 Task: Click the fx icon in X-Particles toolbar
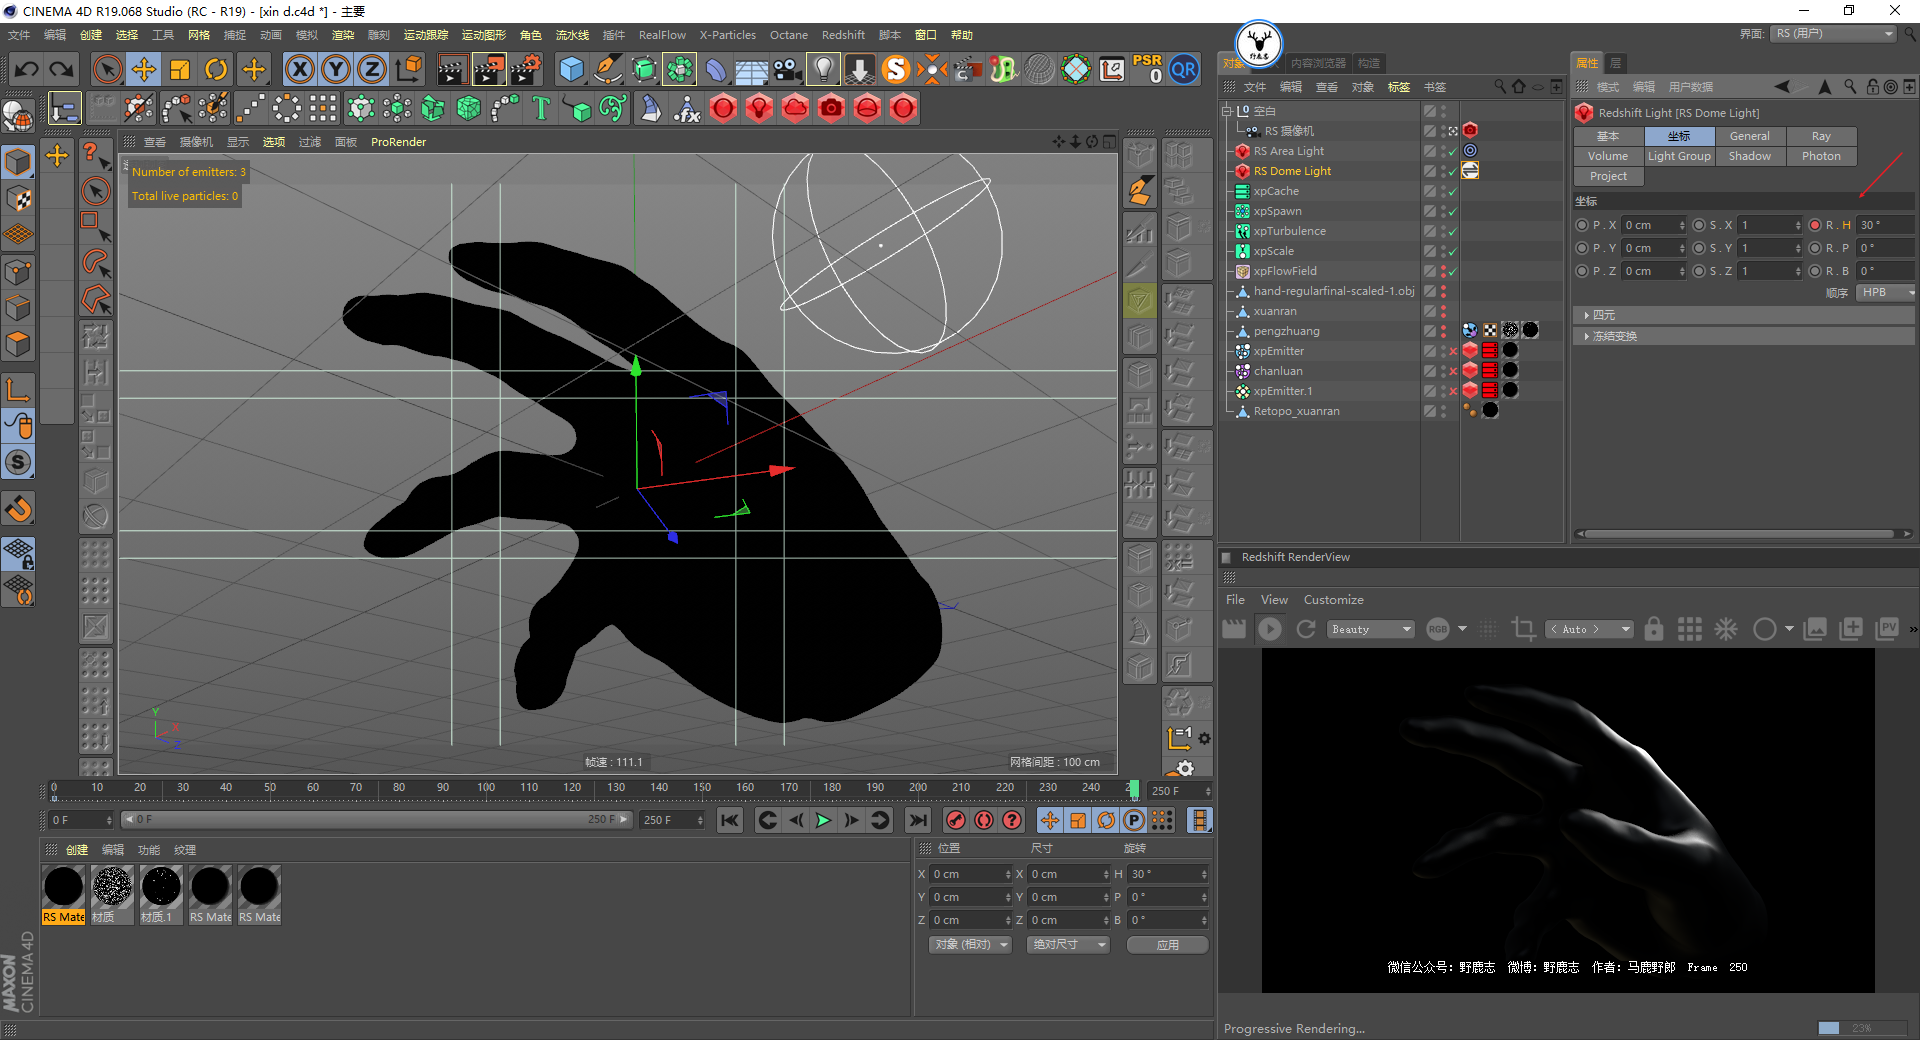687,108
